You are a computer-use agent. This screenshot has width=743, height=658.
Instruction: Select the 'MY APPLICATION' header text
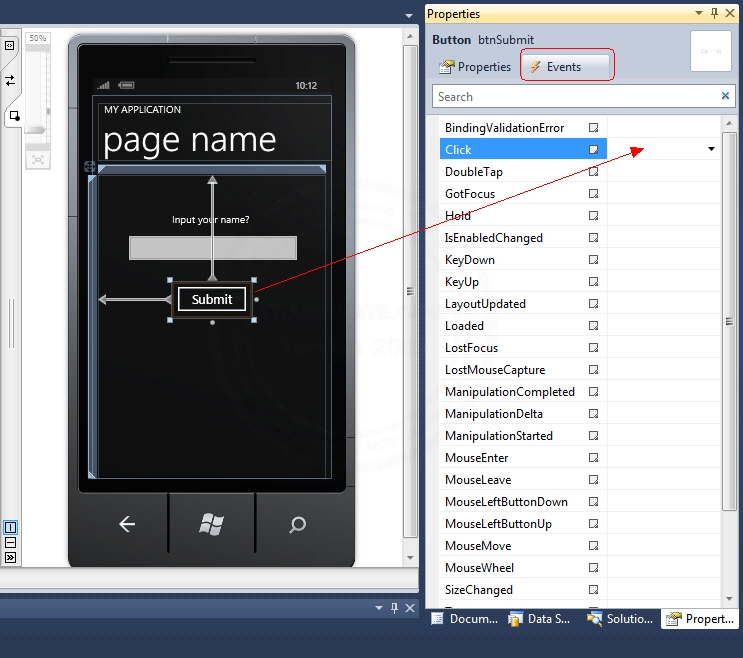click(142, 109)
